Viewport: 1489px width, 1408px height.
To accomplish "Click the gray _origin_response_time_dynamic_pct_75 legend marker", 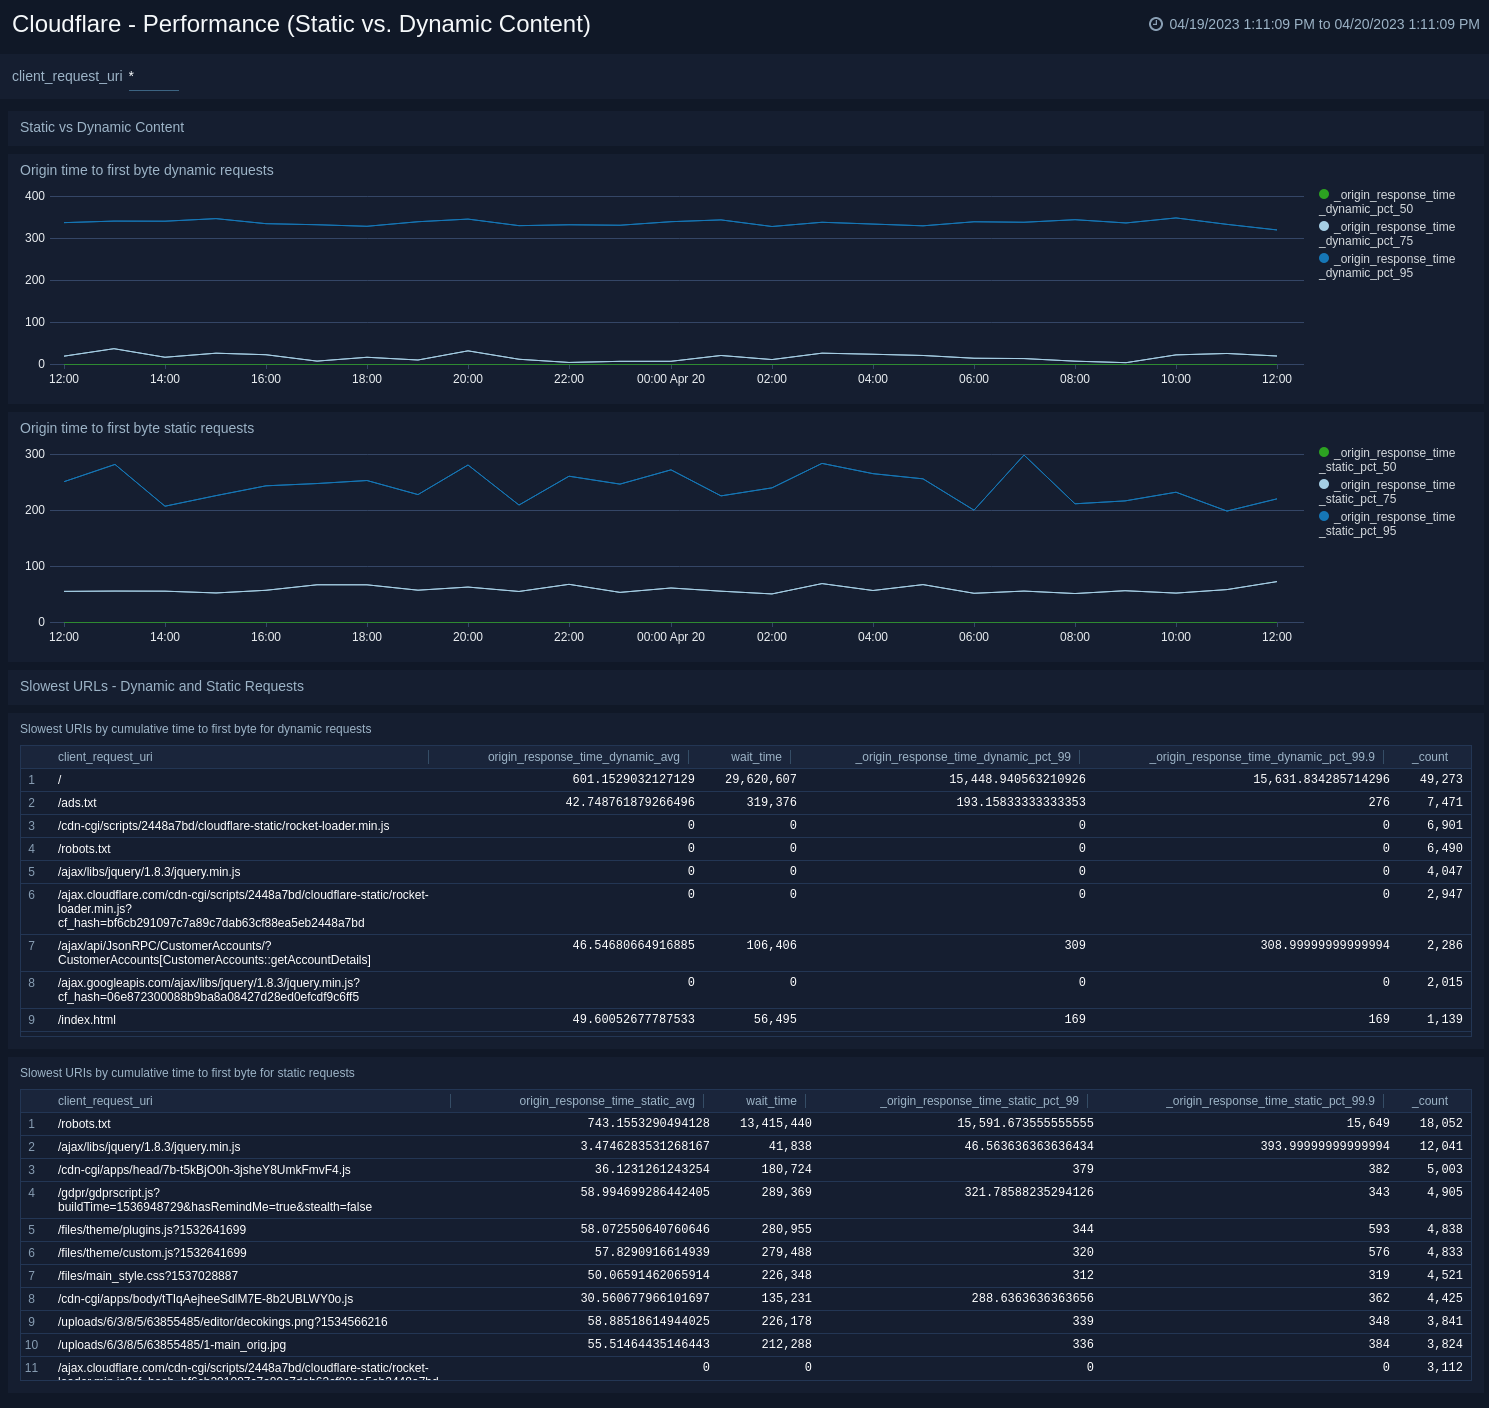I will [x=1322, y=226].
